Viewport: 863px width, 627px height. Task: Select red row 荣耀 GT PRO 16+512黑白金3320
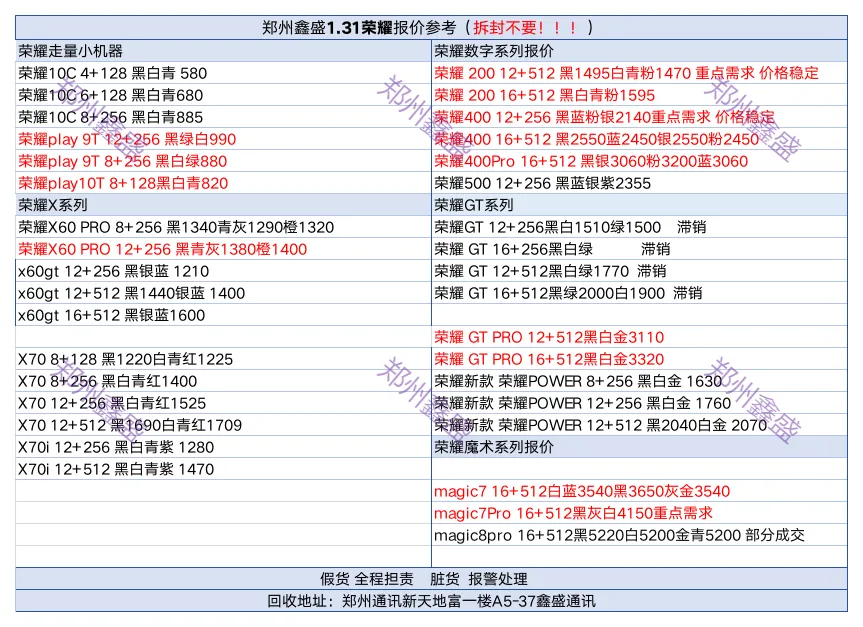(x=640, y=359)
